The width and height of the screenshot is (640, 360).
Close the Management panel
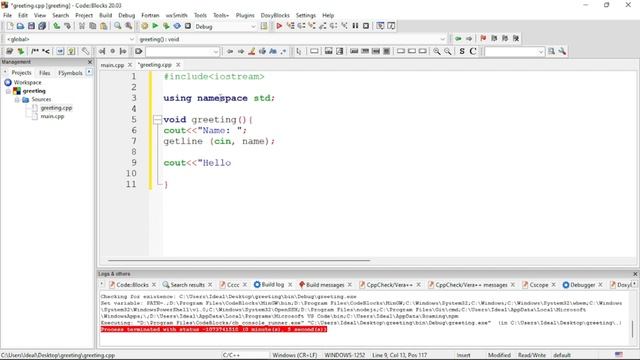pyautogui.click(x=90, y=62)
